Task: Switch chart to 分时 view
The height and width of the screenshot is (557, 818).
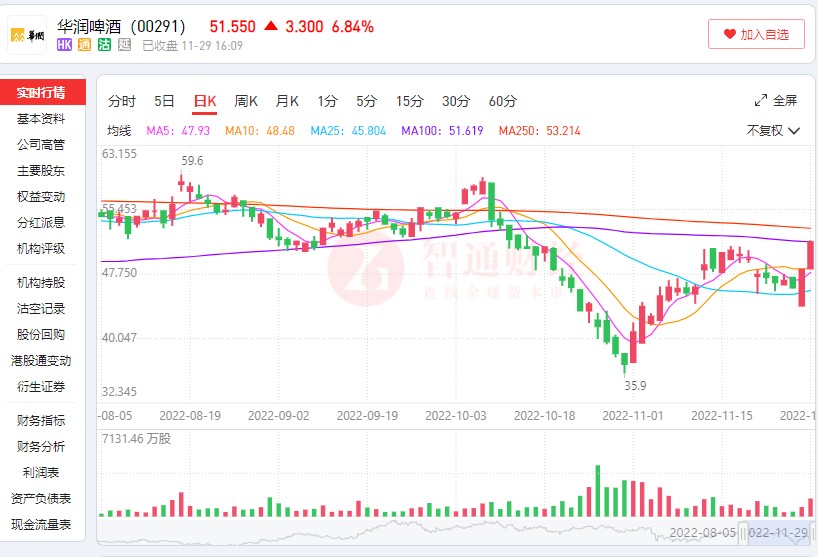Action: coord(122,101)
